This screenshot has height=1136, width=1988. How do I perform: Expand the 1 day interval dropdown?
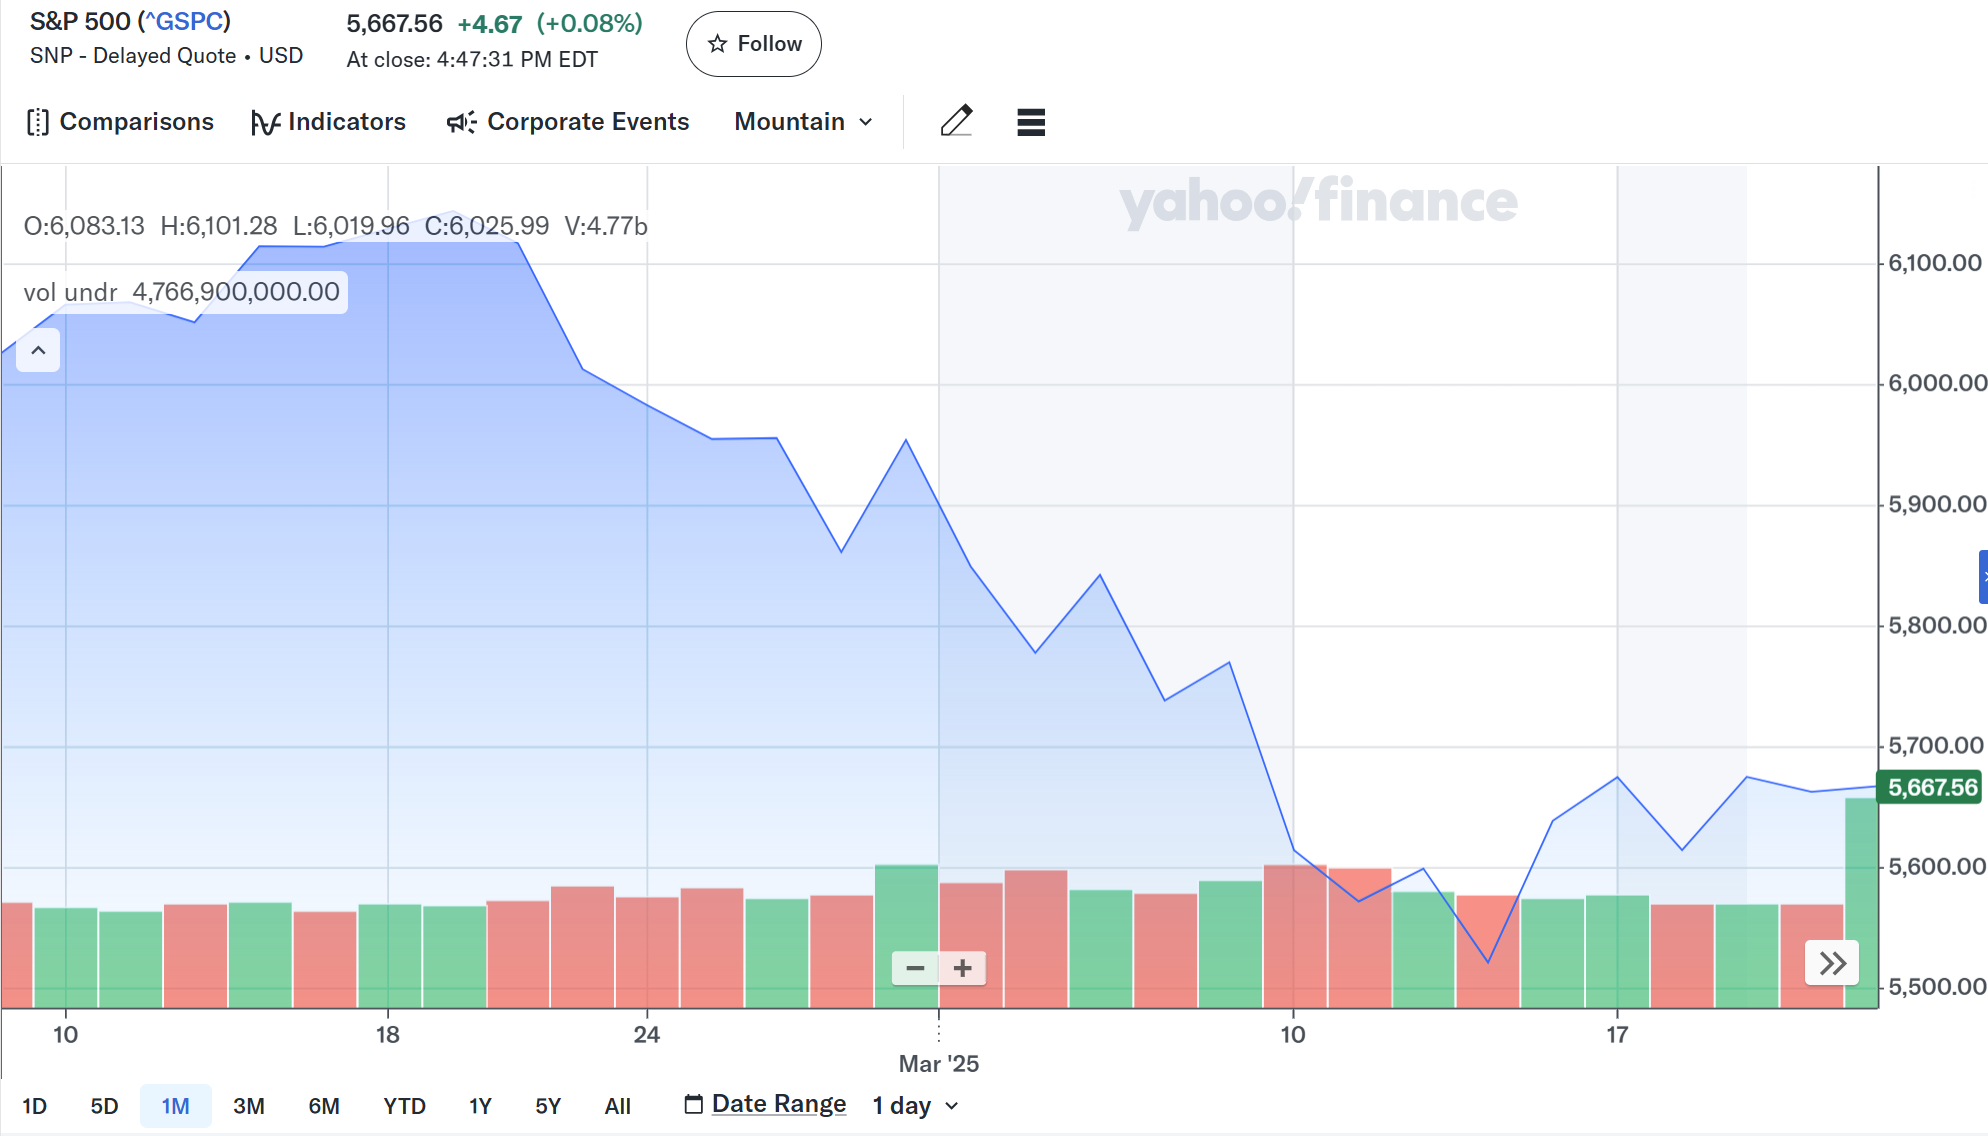click(915, 1106)
